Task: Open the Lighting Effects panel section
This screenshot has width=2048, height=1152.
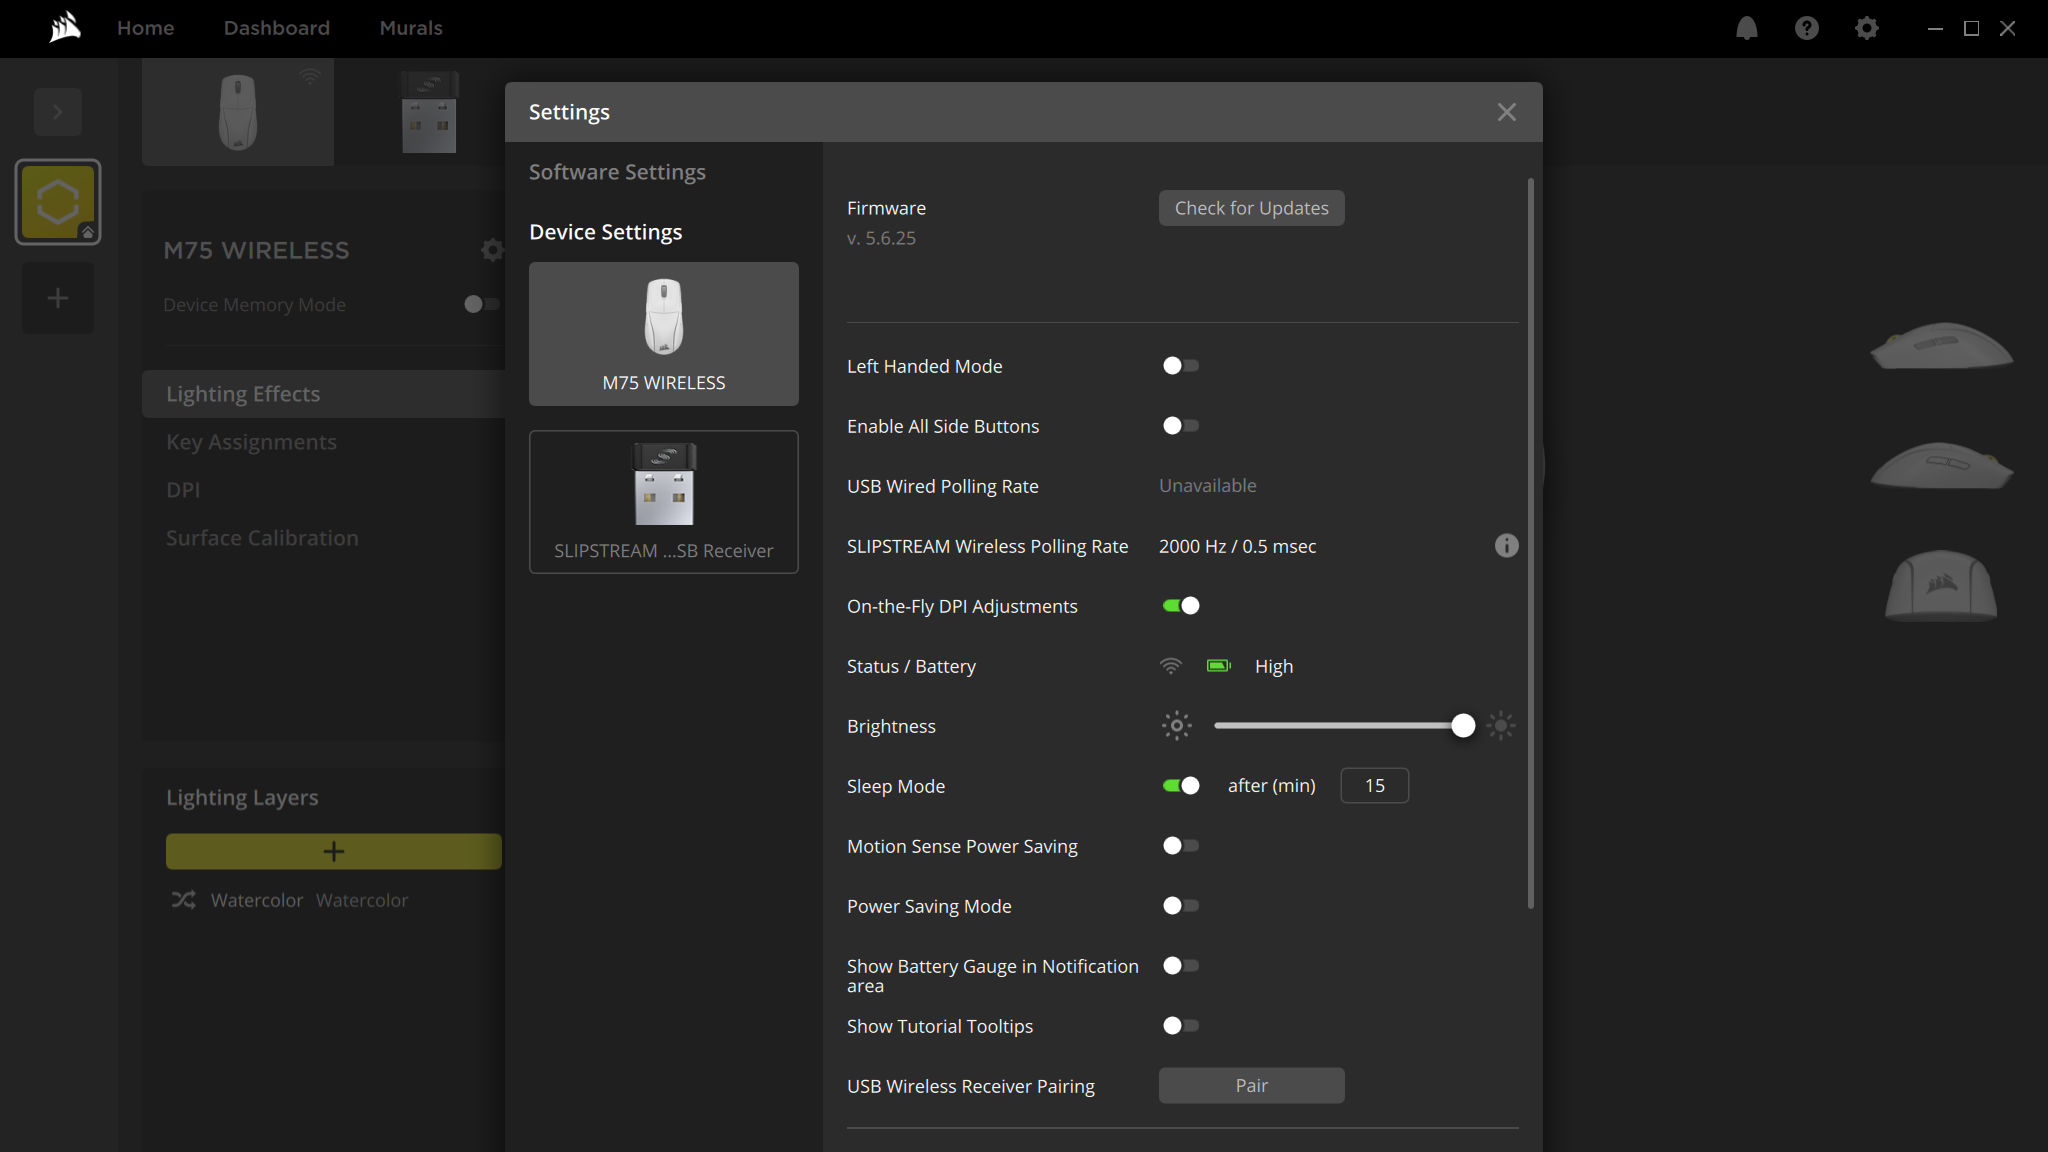Action: coord(242,392)
